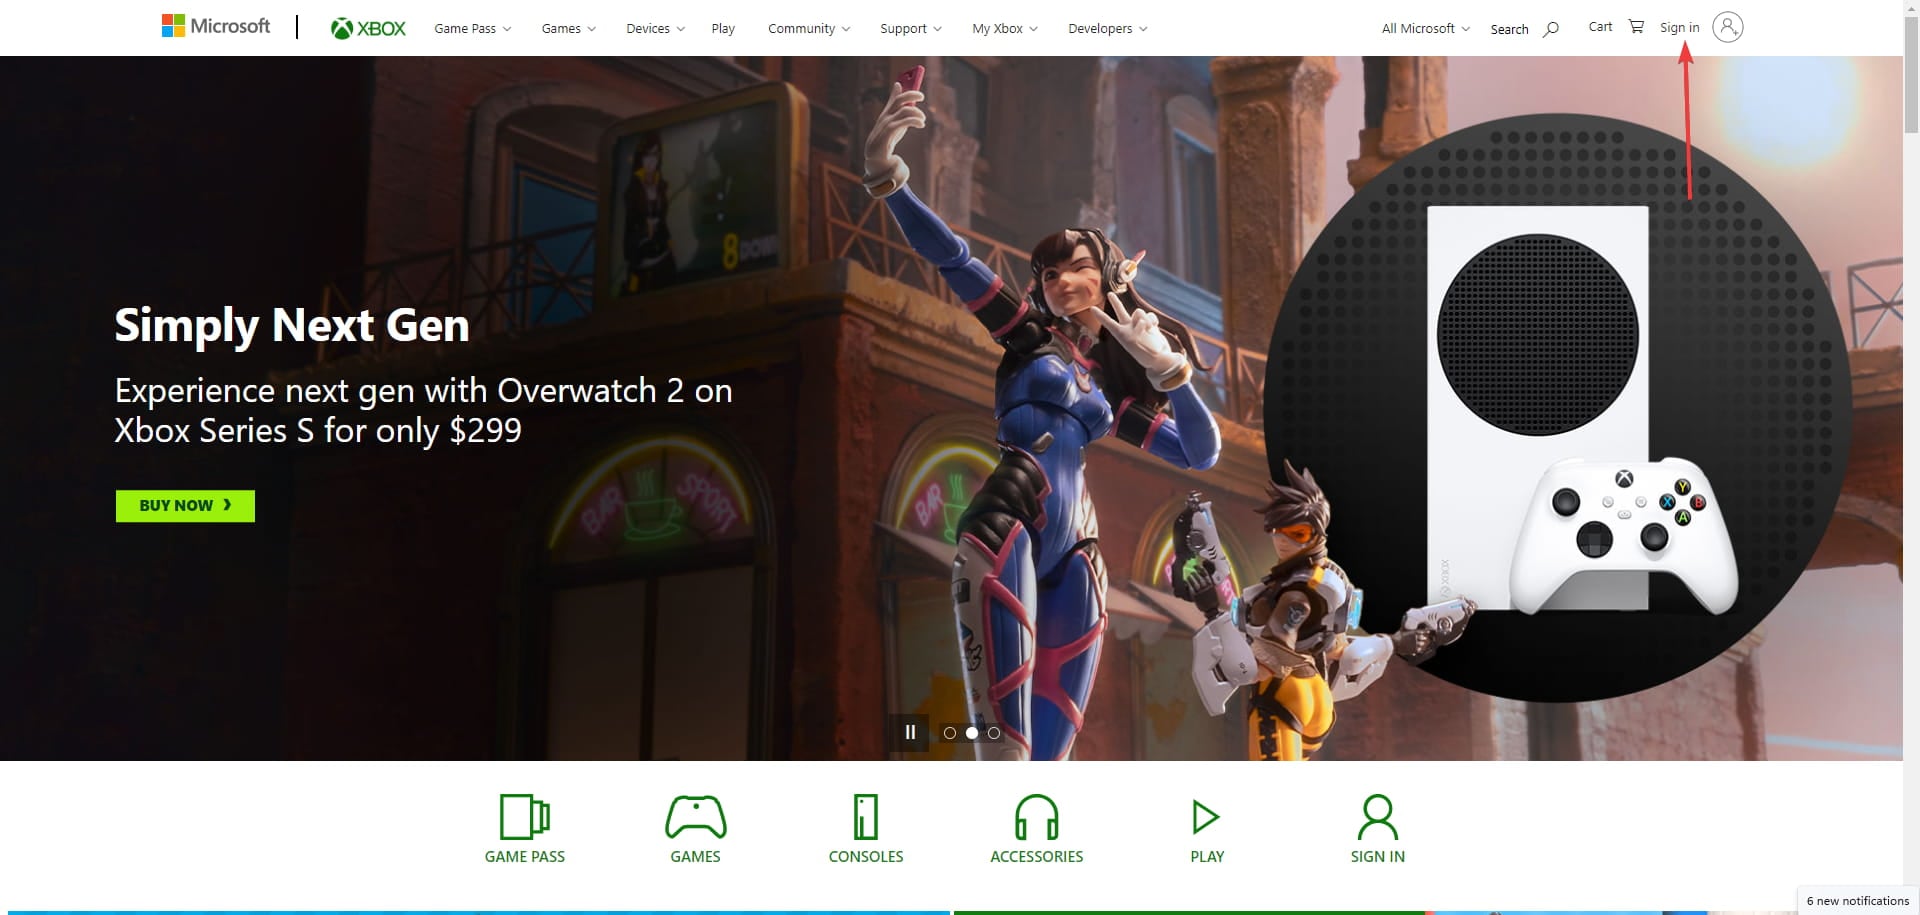Click the search magnifier icon
Viewport: 1920px width, 915px height.
[1551, 29]
